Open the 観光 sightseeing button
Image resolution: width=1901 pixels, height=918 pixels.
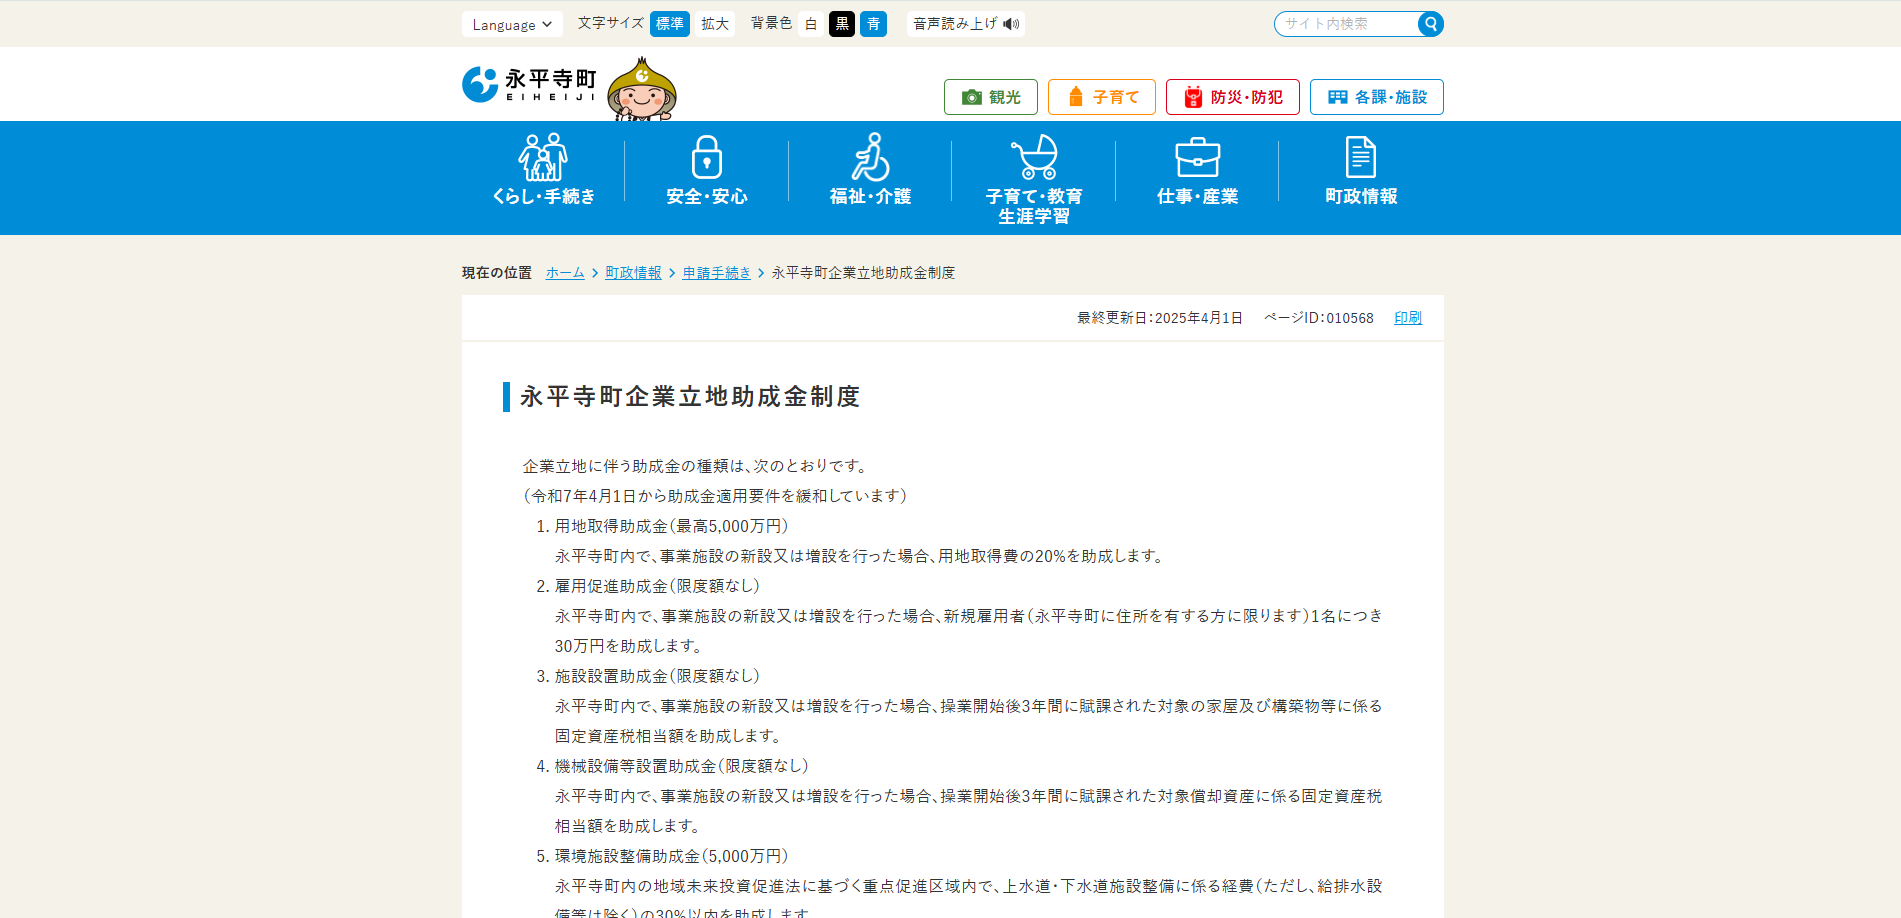991,97
